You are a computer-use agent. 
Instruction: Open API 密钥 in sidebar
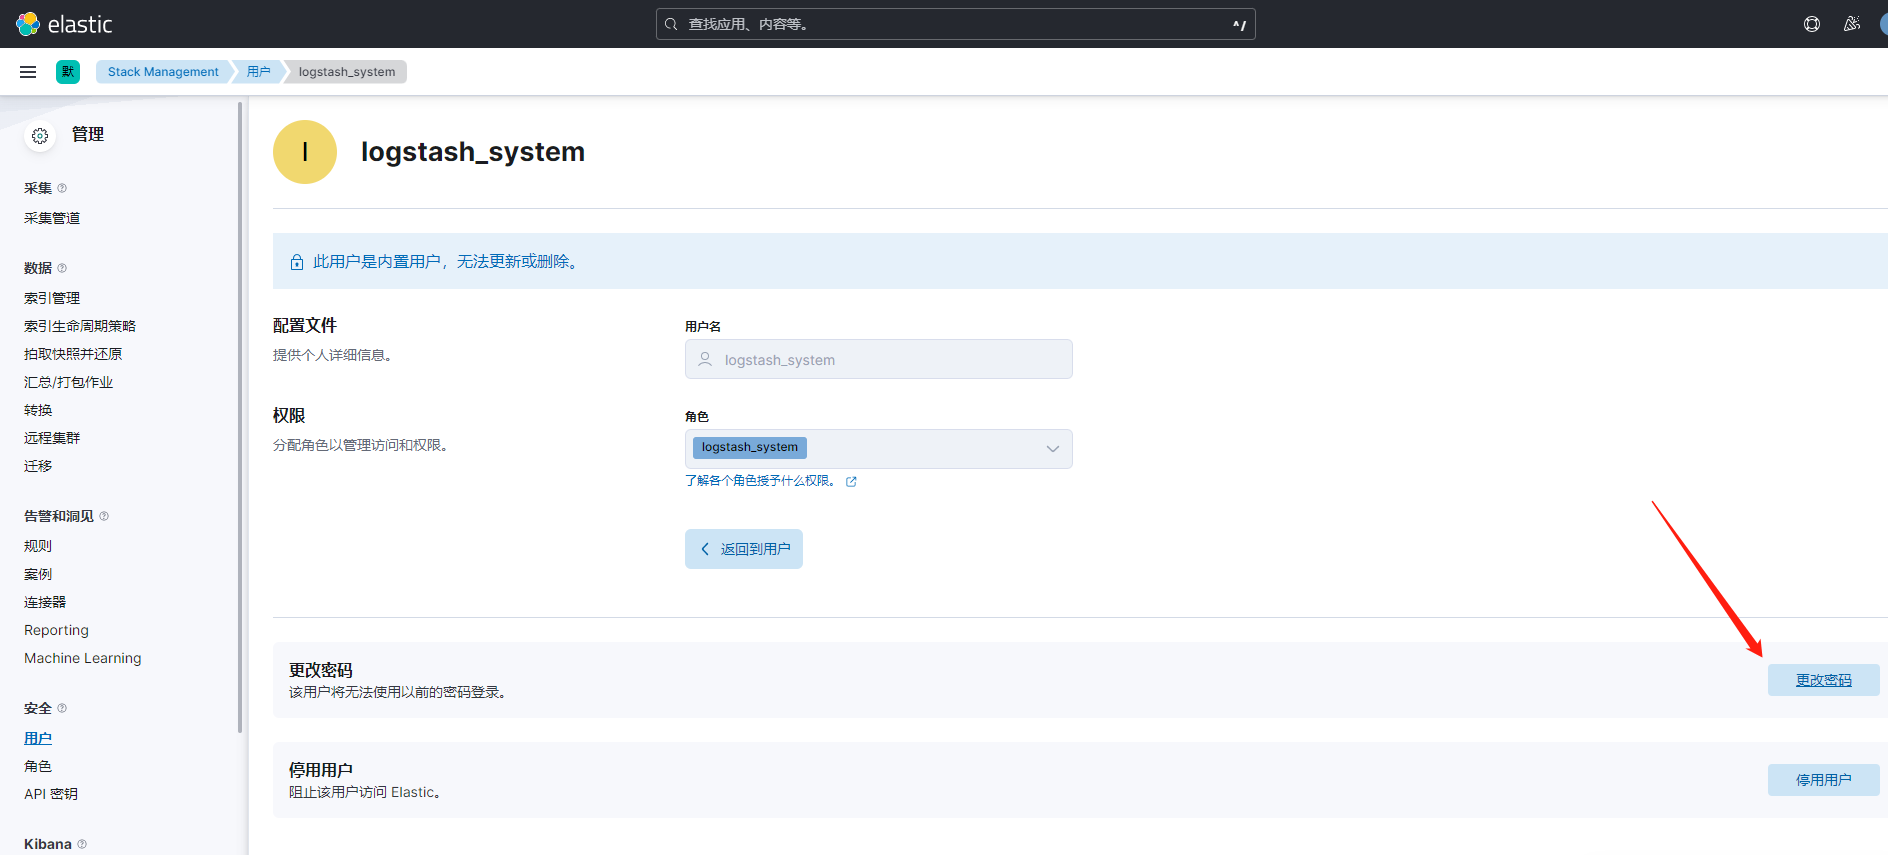pos(51,794)
